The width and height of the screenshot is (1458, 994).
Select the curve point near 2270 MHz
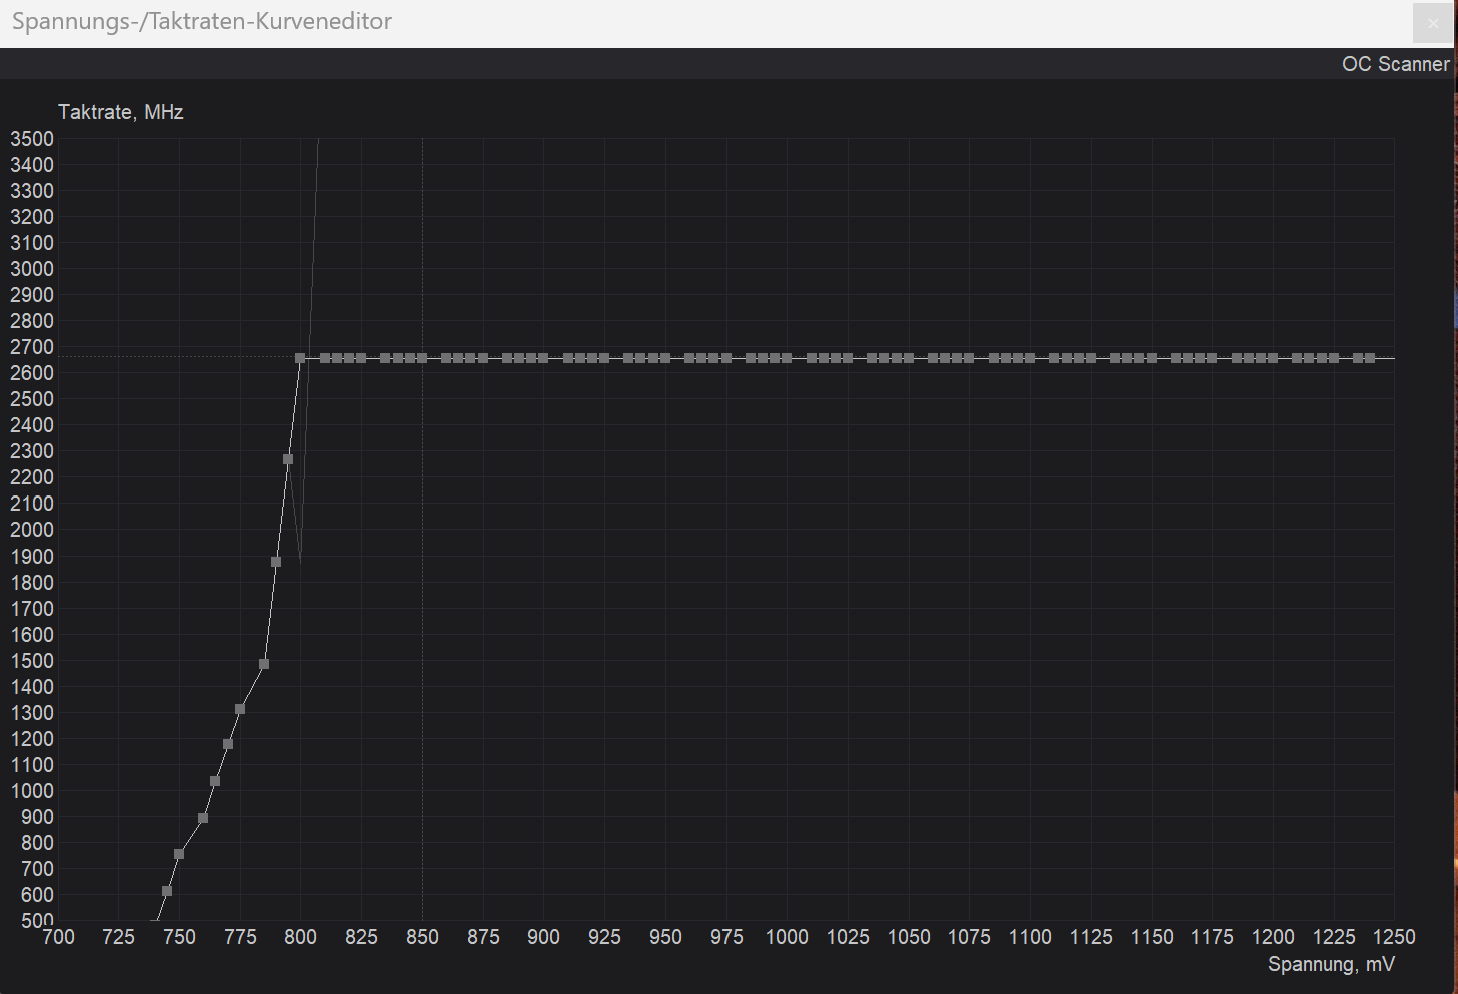pos(288,461)
